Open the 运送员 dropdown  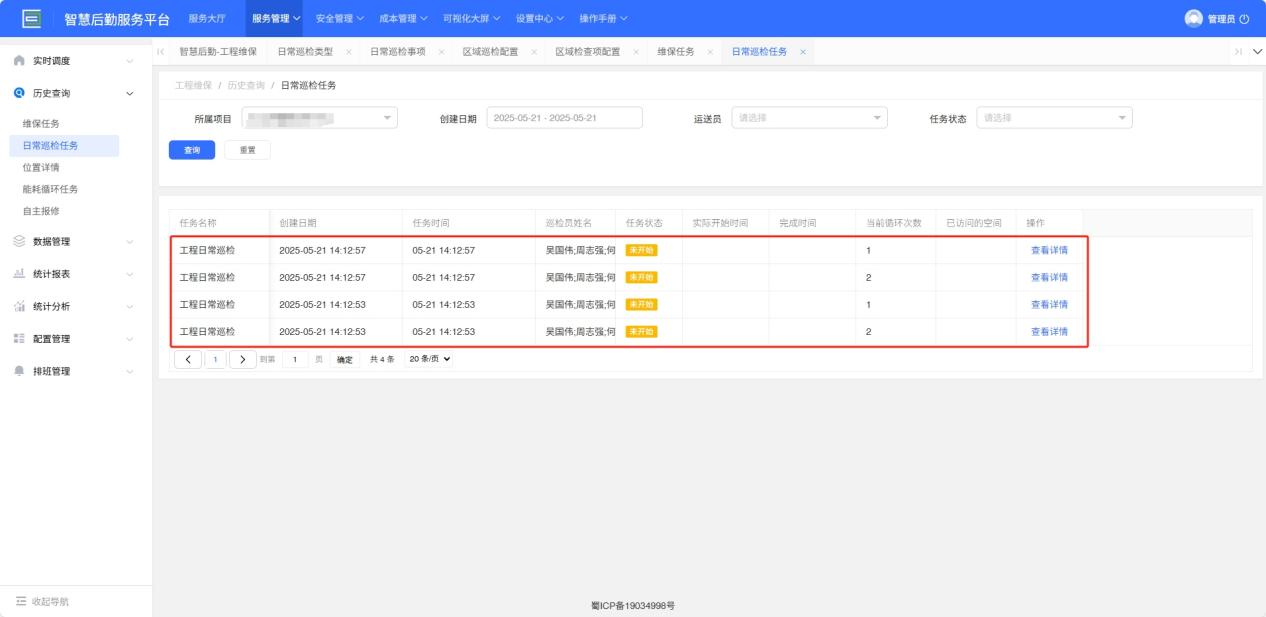[x=810, y=118]
